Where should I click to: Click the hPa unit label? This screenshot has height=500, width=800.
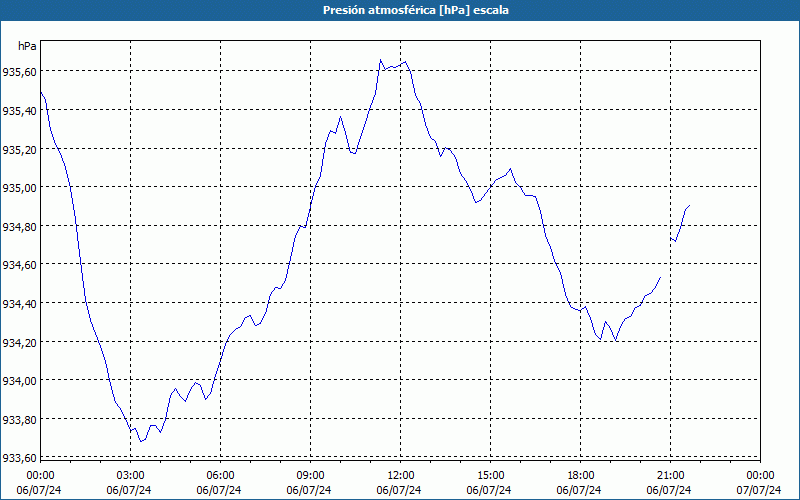[x=27, y=46]
